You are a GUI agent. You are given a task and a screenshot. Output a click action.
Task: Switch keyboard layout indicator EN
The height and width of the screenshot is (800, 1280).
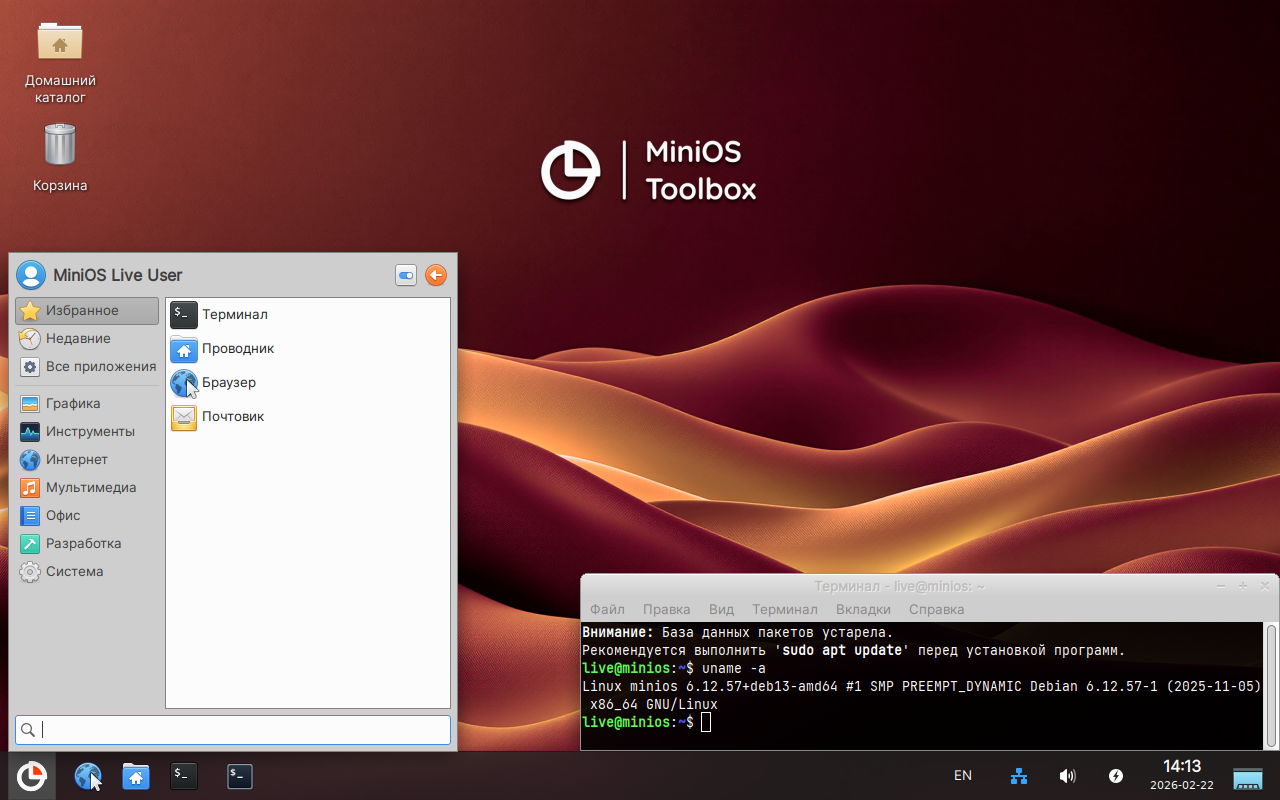click(963, 776)
